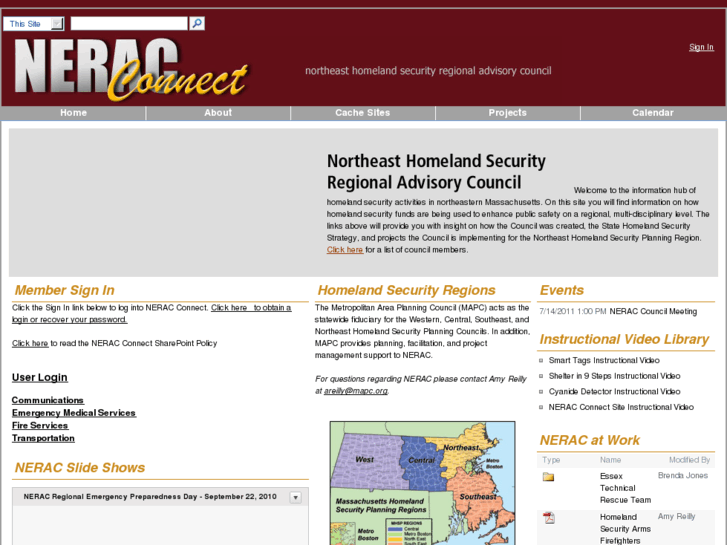Sort by Name column header
Viewport: 727px width, 545px height.
pos(610,460)
